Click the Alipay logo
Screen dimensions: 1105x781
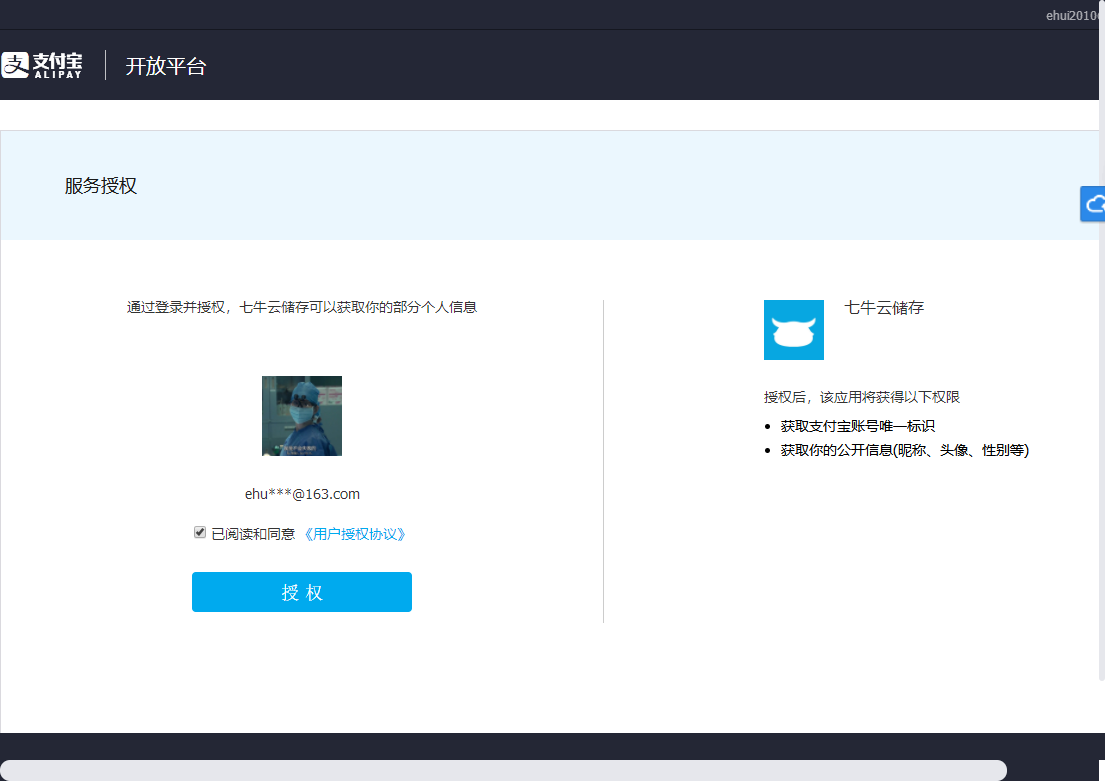point(42,65)
